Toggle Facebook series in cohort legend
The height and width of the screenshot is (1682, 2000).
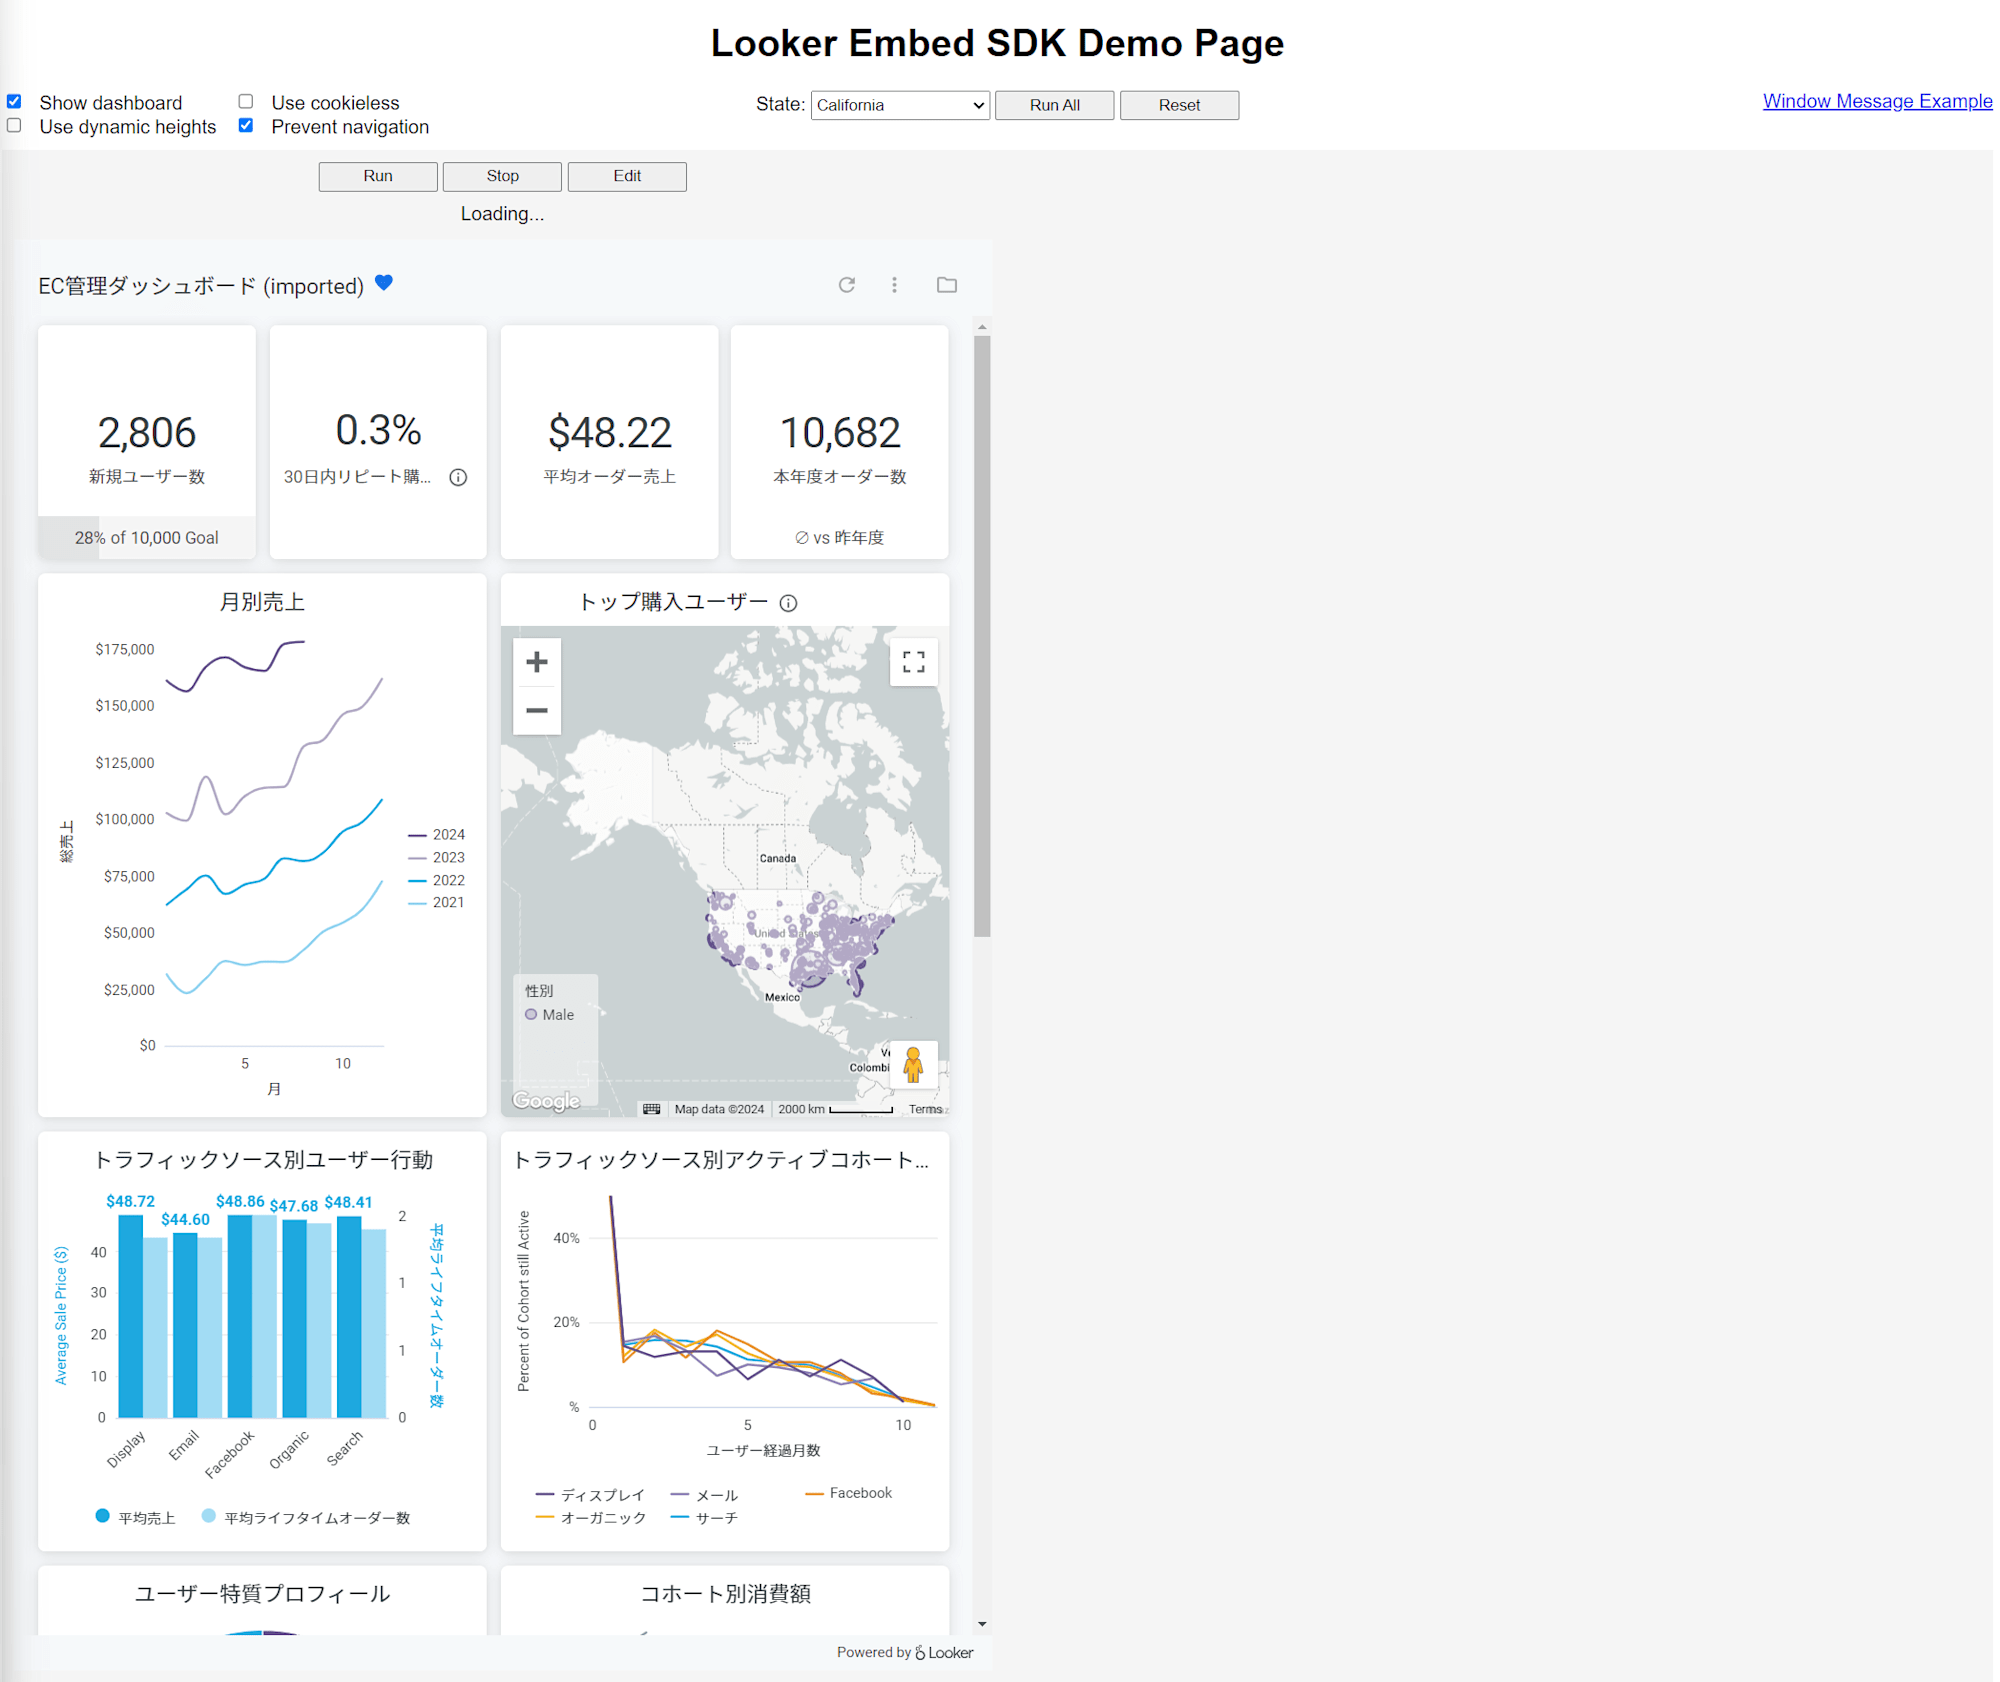click(851, 1495)
